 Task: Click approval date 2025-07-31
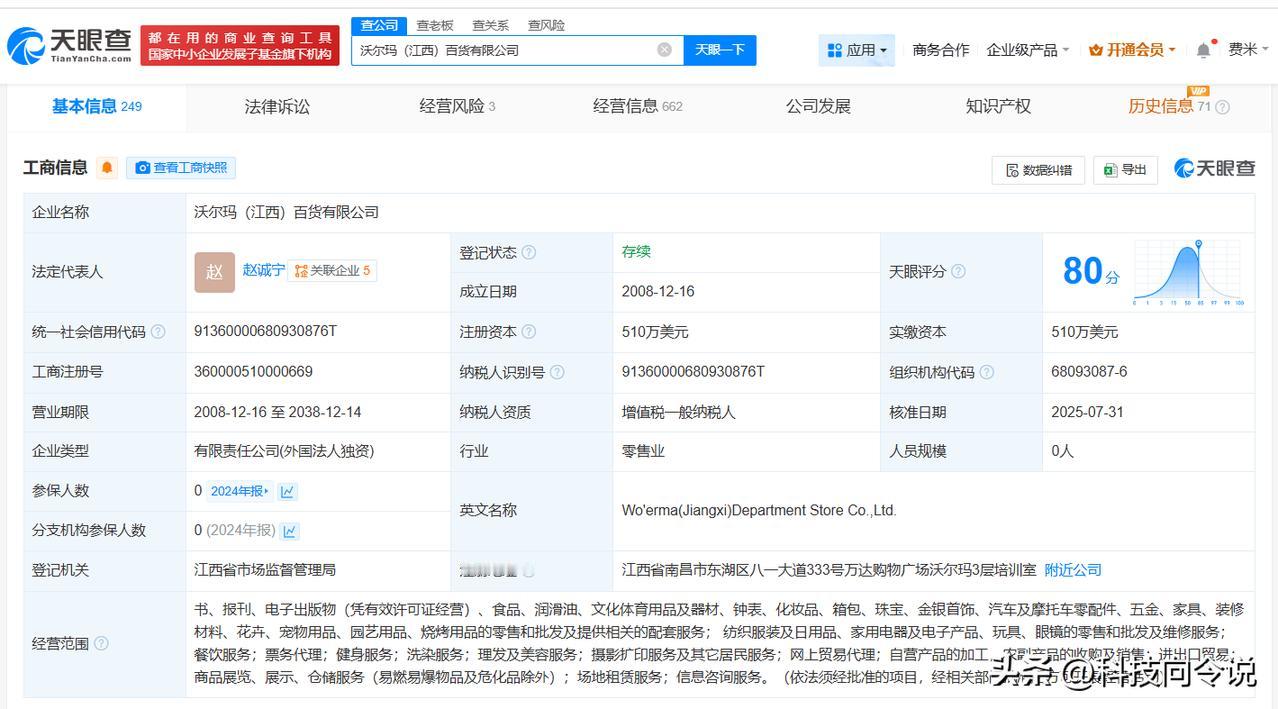coord(1088,412)
